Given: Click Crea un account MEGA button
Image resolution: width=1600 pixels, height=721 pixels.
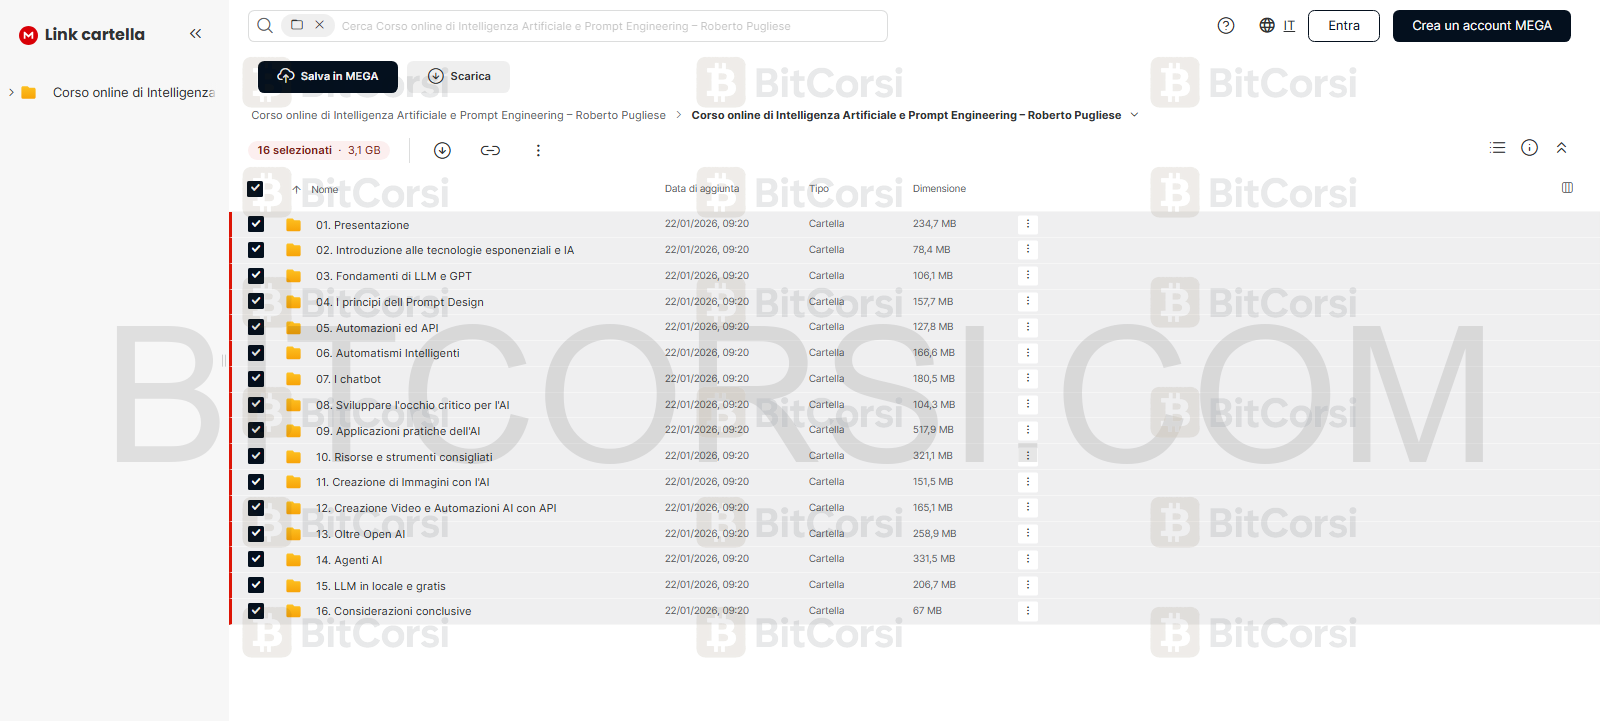Looking at the screenshot, I should pos(1481,26).
